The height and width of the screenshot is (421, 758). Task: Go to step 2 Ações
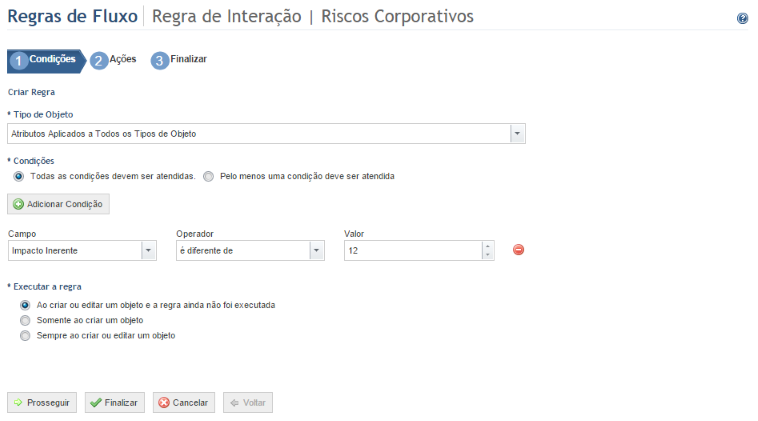tap(114, 60)
